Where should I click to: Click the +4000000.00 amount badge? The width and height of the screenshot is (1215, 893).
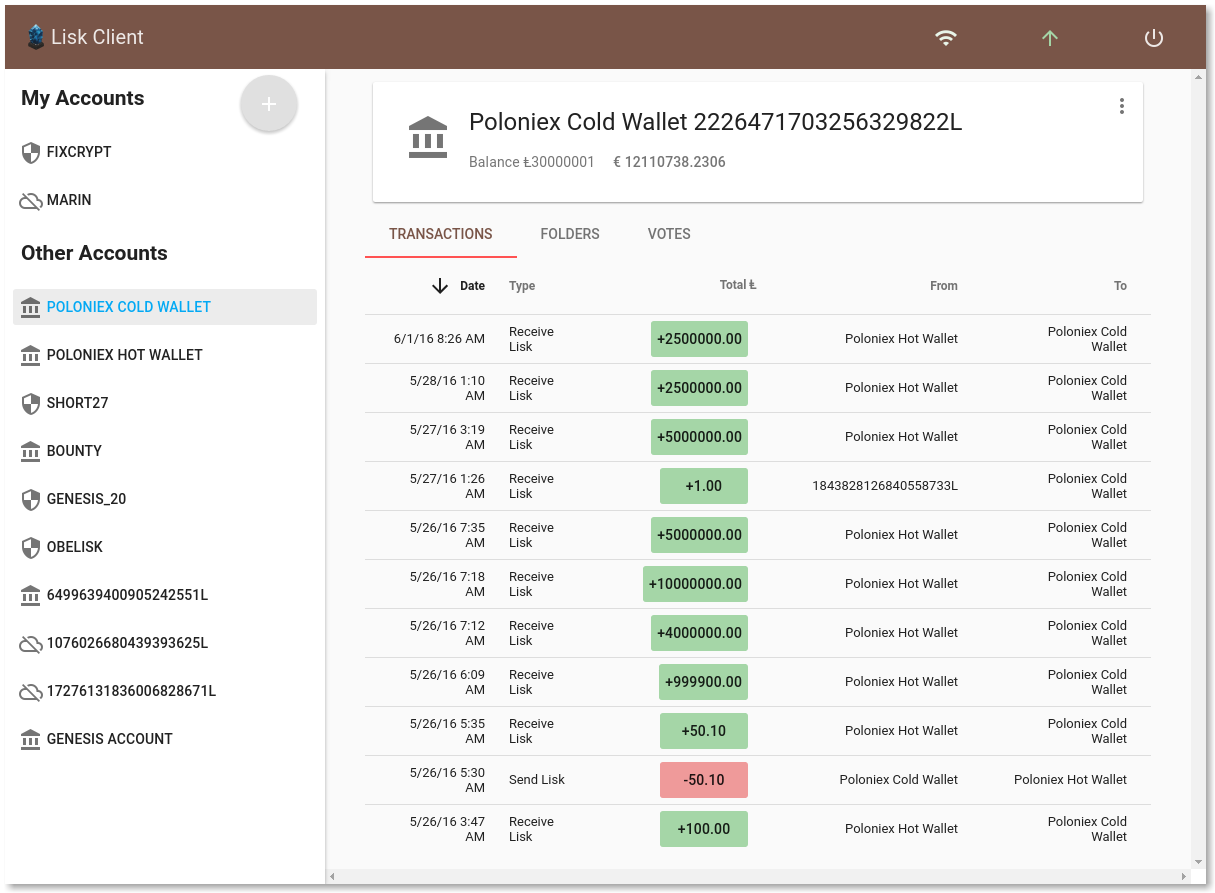point(699,633)
